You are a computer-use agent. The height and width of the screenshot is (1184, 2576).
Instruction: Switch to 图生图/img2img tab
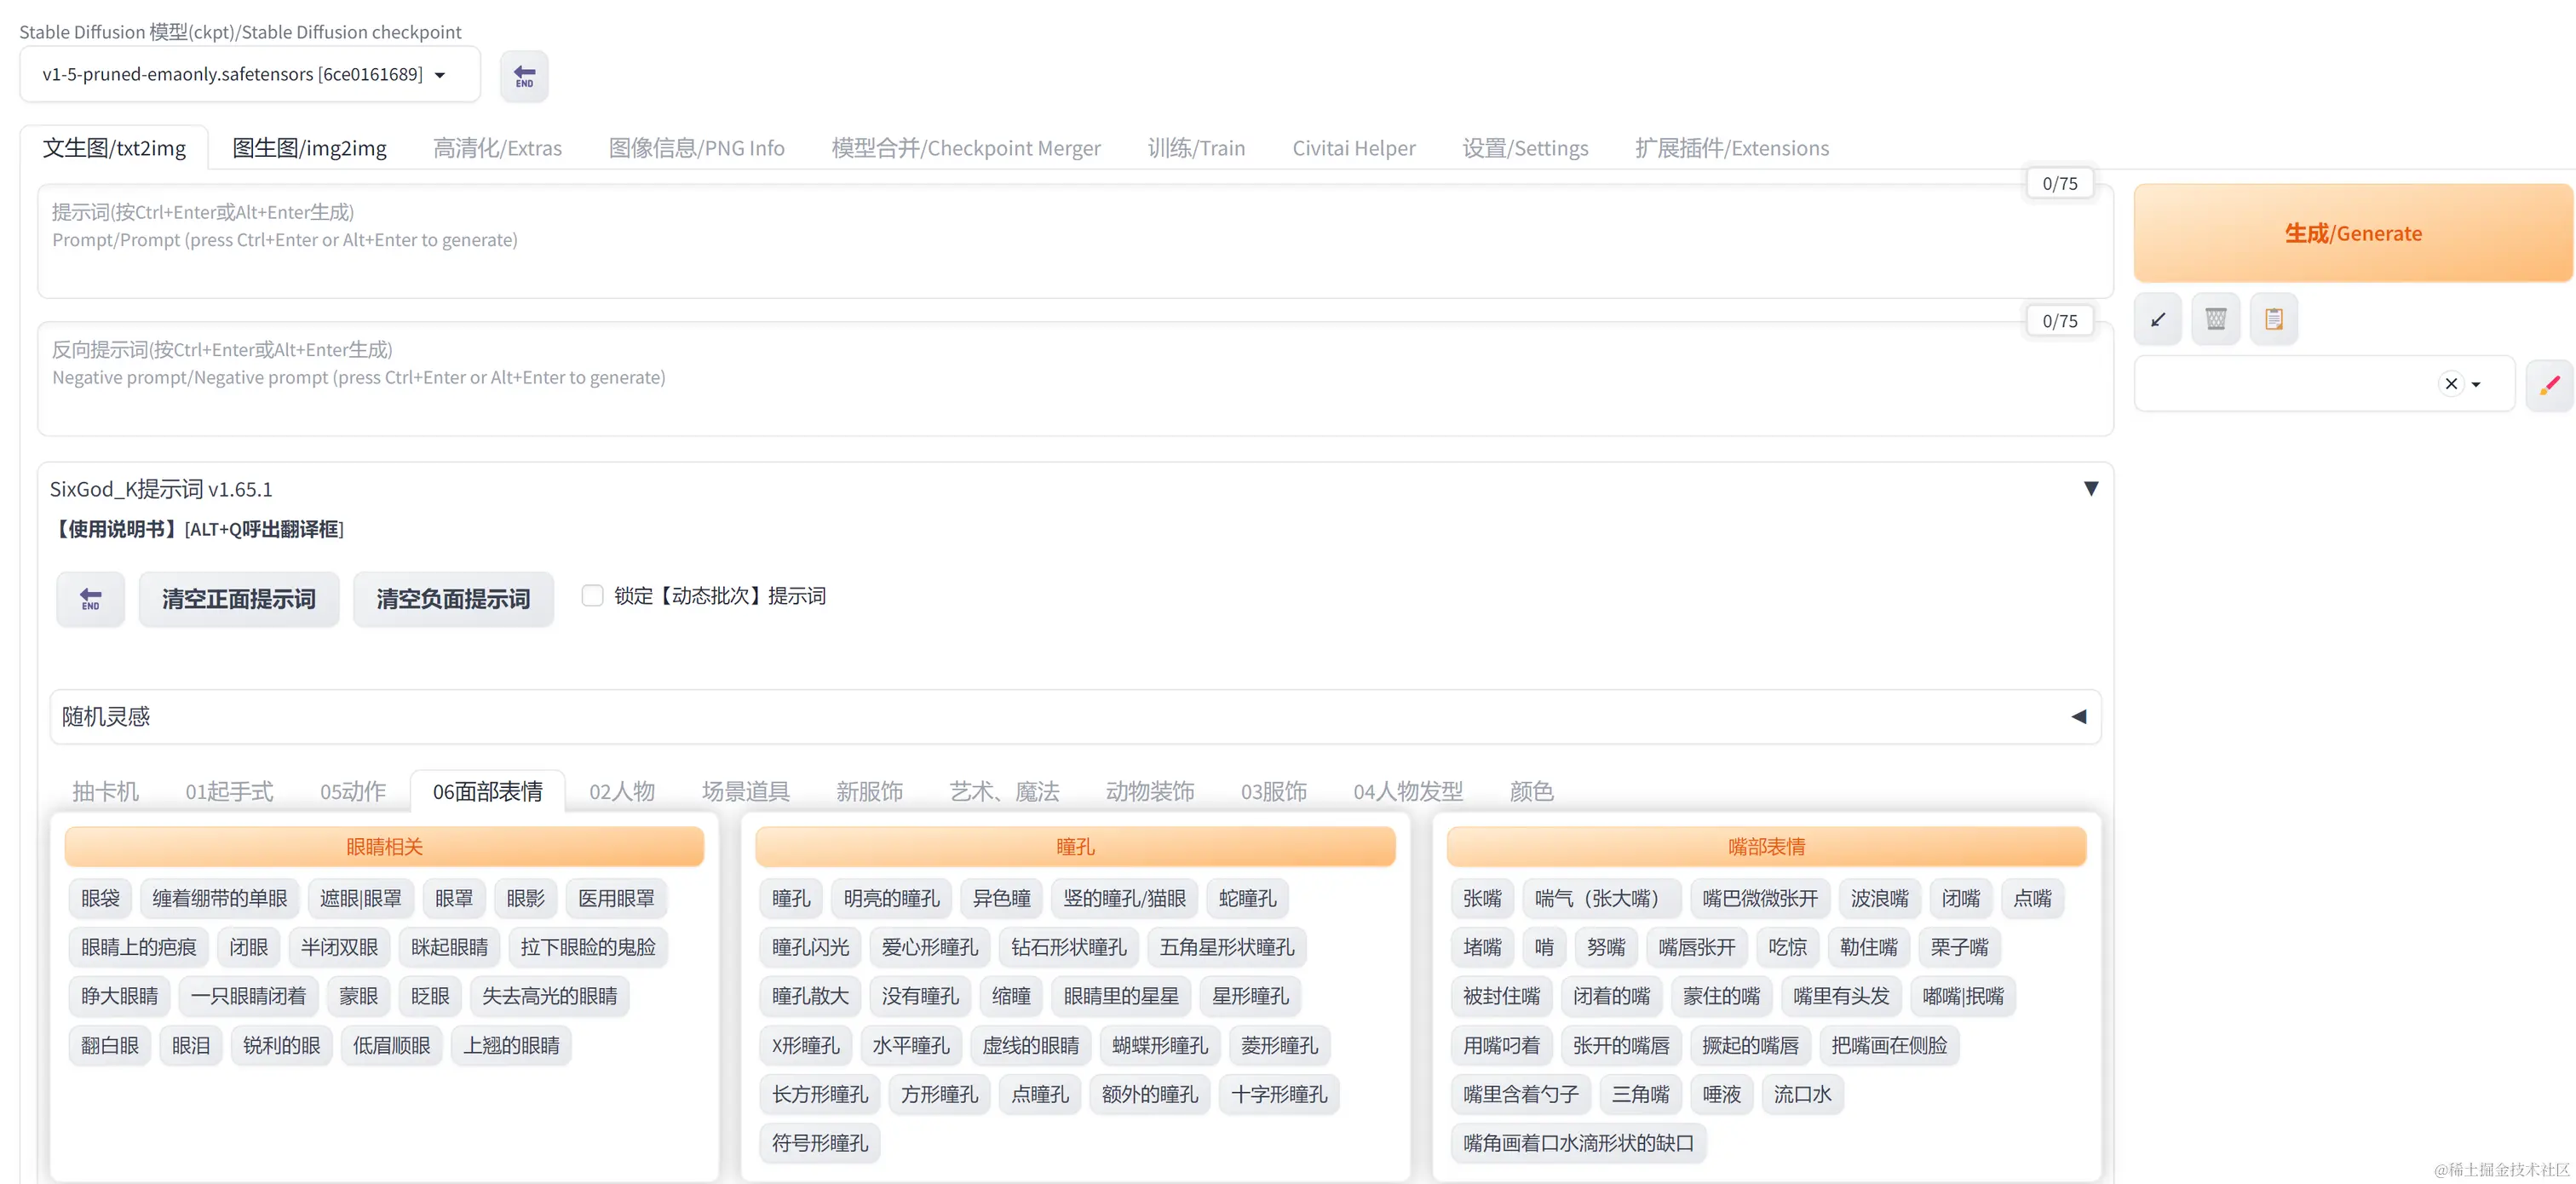coord(309,149)
